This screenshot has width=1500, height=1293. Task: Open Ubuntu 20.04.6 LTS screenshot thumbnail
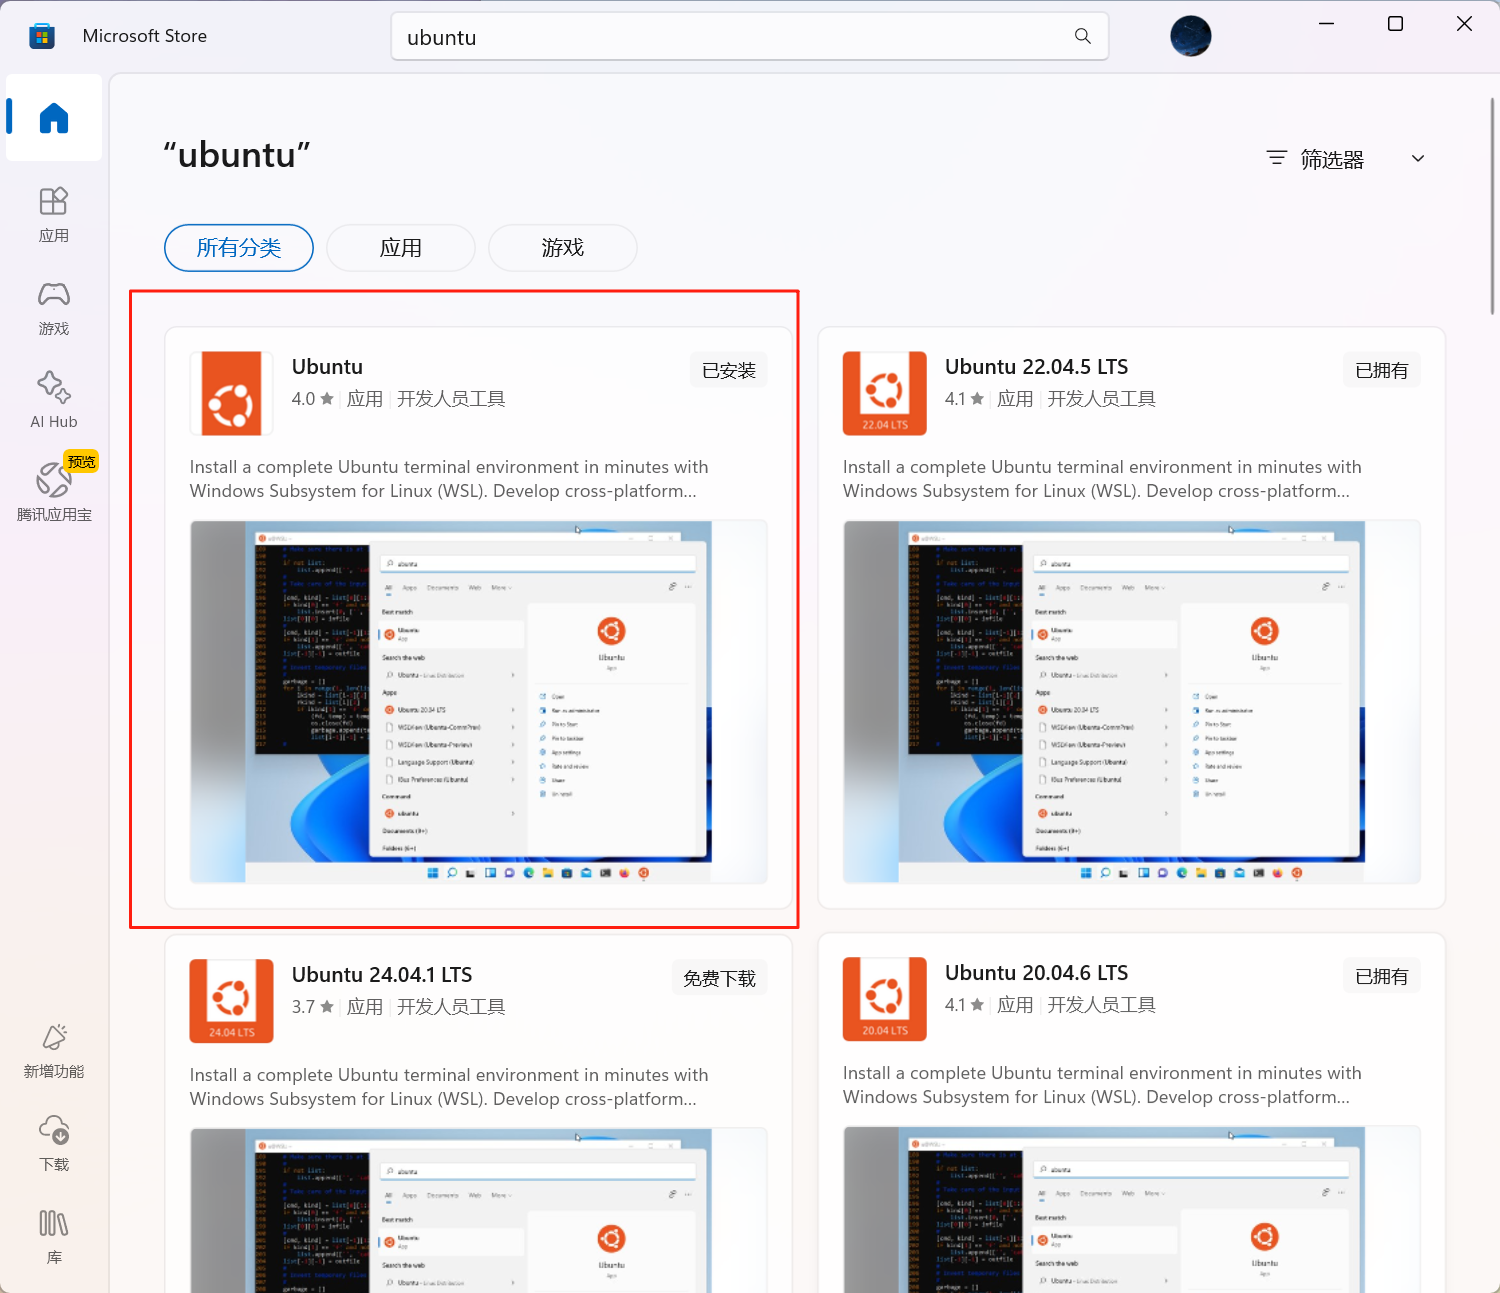click(1131, 1209)
